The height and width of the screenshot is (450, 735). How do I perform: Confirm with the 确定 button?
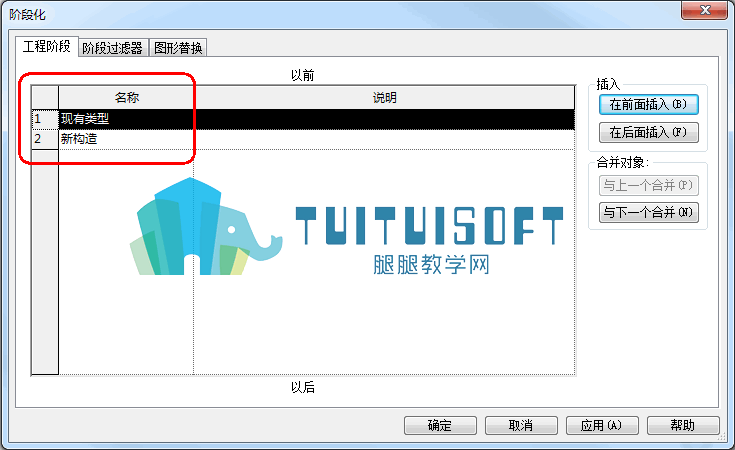point(440,425)
